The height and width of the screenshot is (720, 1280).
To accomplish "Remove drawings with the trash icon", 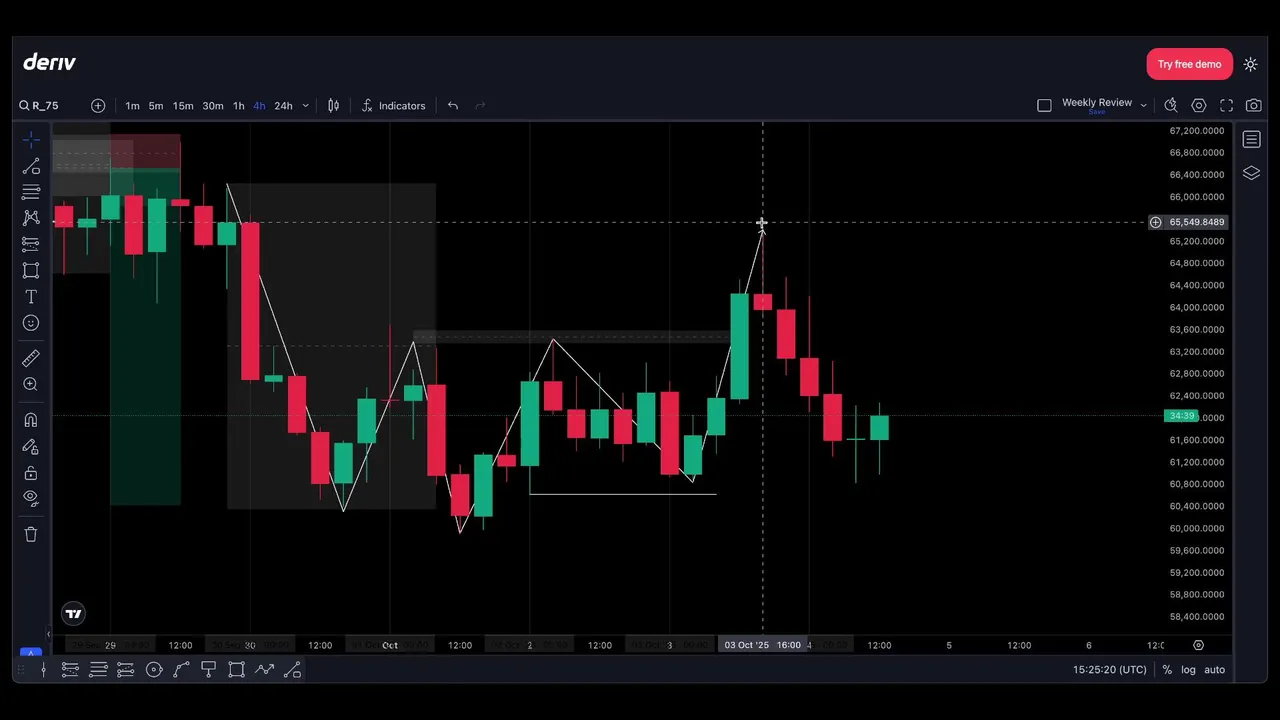I will 31,534.
